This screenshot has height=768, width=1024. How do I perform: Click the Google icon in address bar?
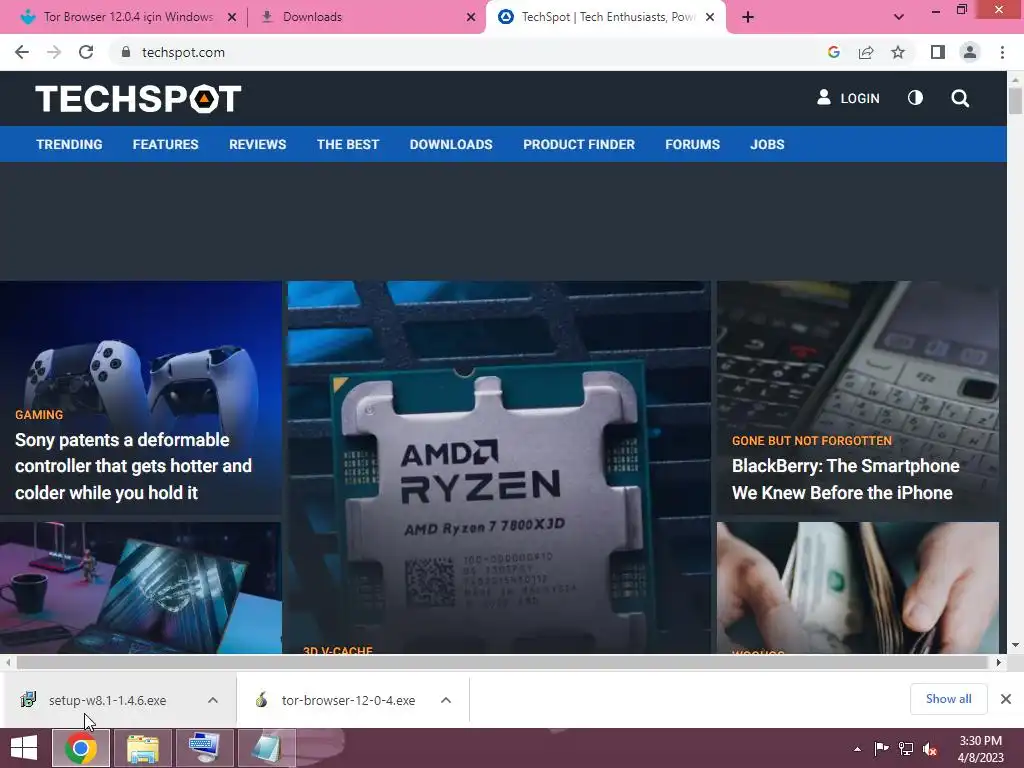point(833,52)
